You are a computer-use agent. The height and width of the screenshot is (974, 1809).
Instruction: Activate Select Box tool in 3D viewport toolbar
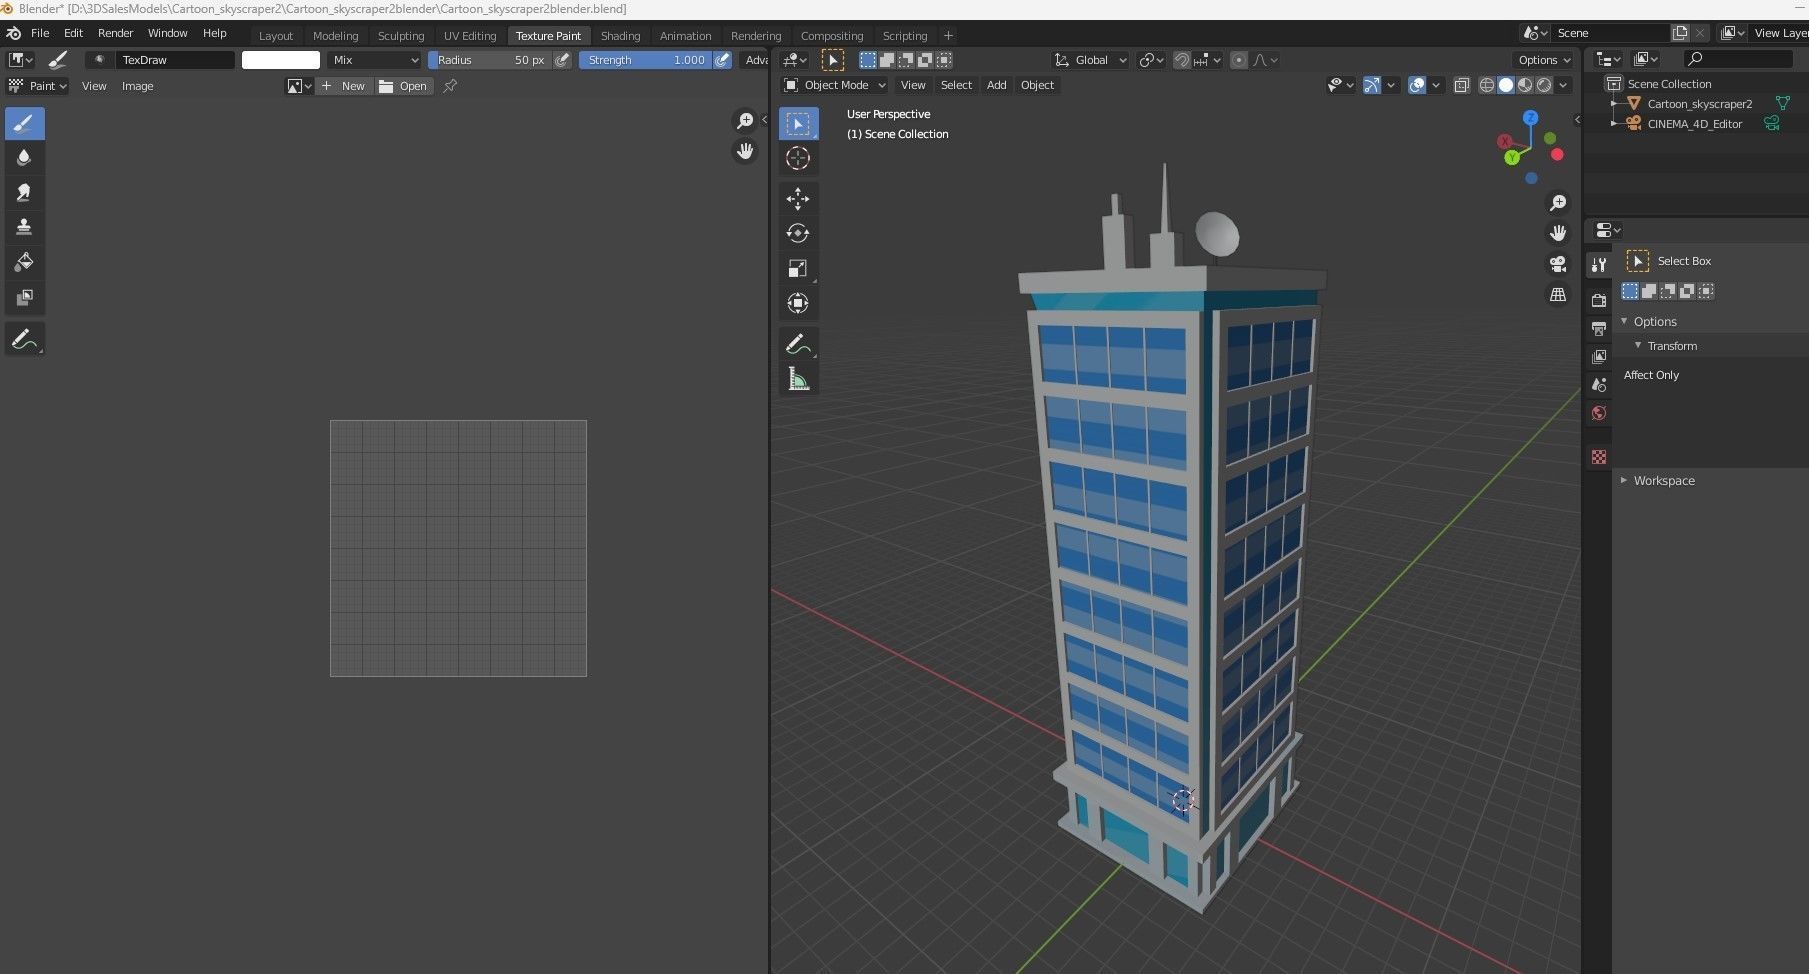tap(798, 124)
